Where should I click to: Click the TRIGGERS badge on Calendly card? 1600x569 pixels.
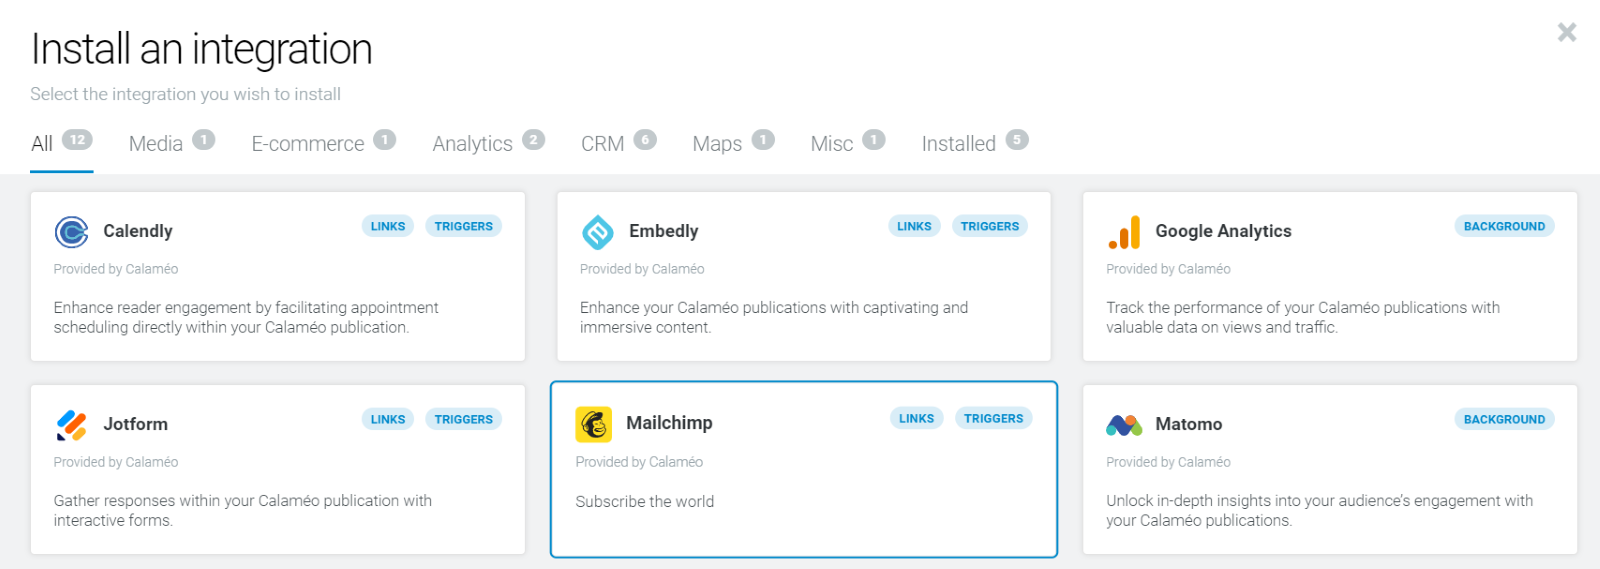pyautogui.click(x=463, y=226)
